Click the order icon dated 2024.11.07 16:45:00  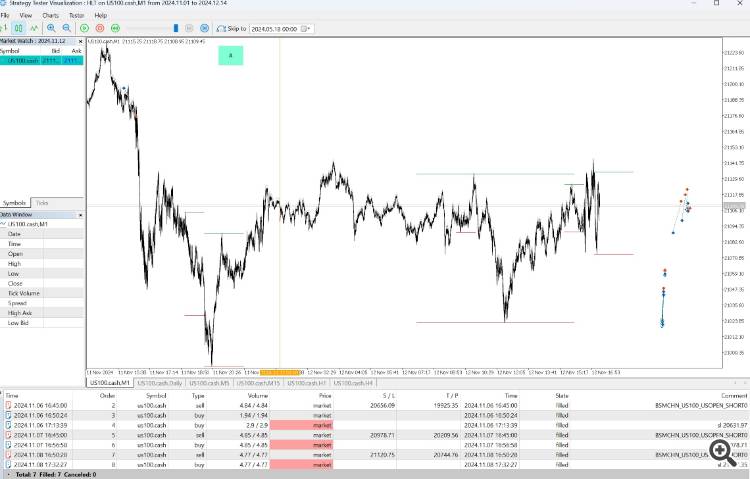8,435
